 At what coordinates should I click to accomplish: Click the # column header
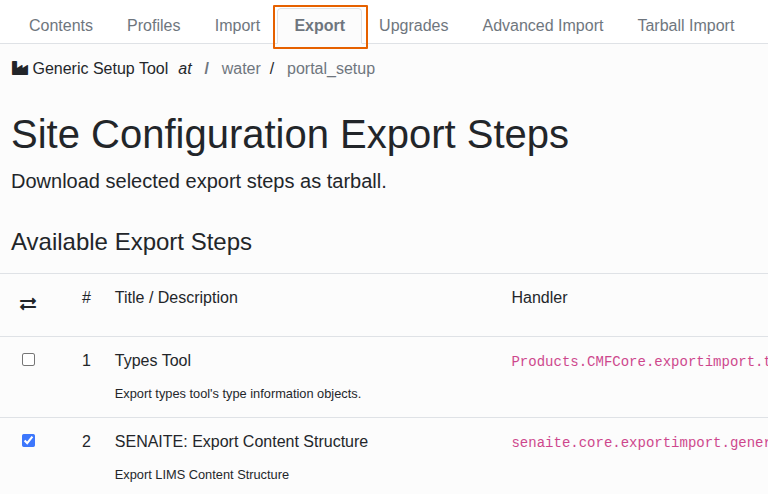pos(86,298)
